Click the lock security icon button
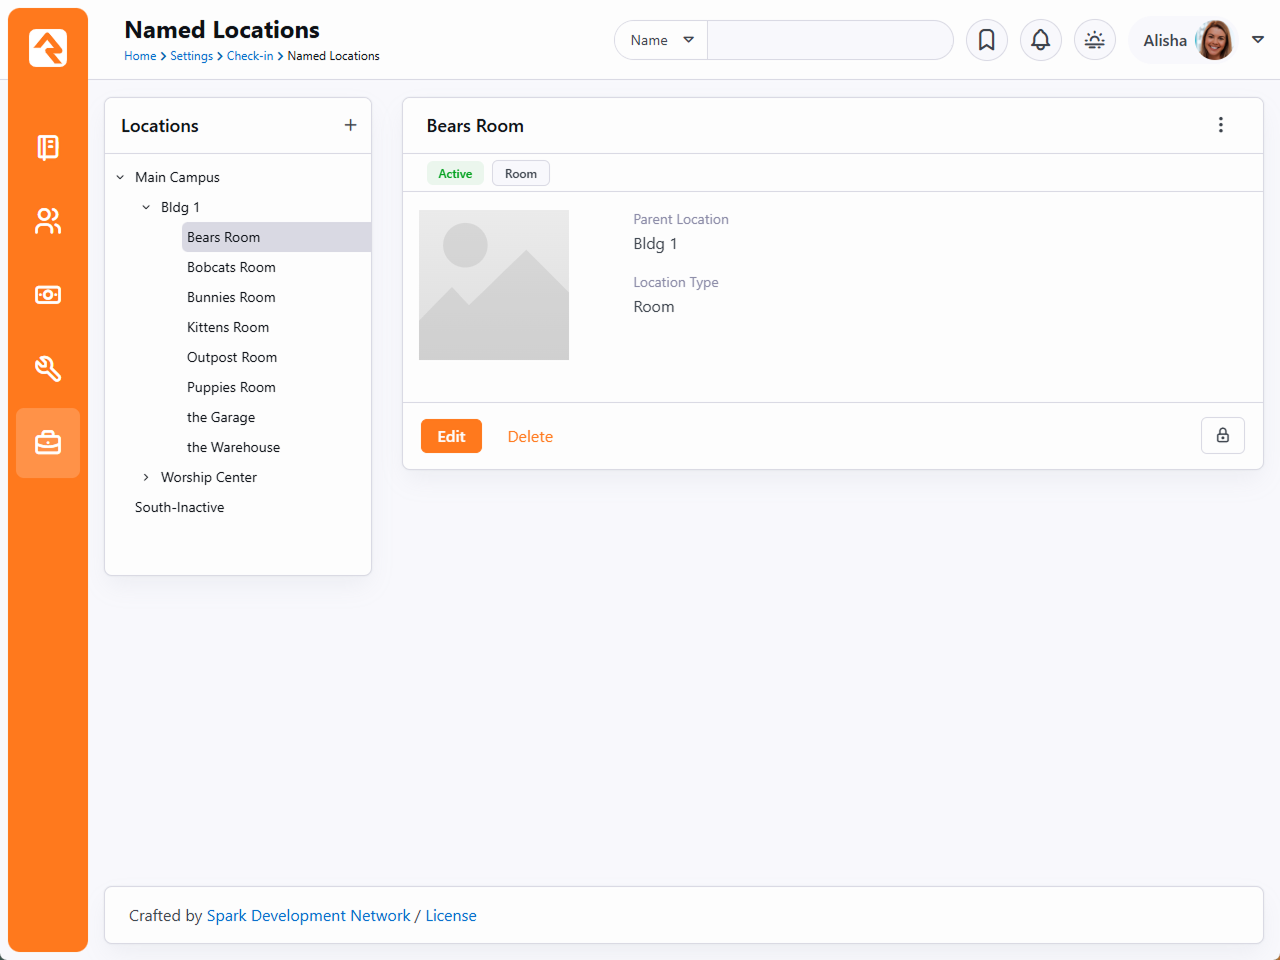Screen dimensions: 1280x960 (1222, 436)
